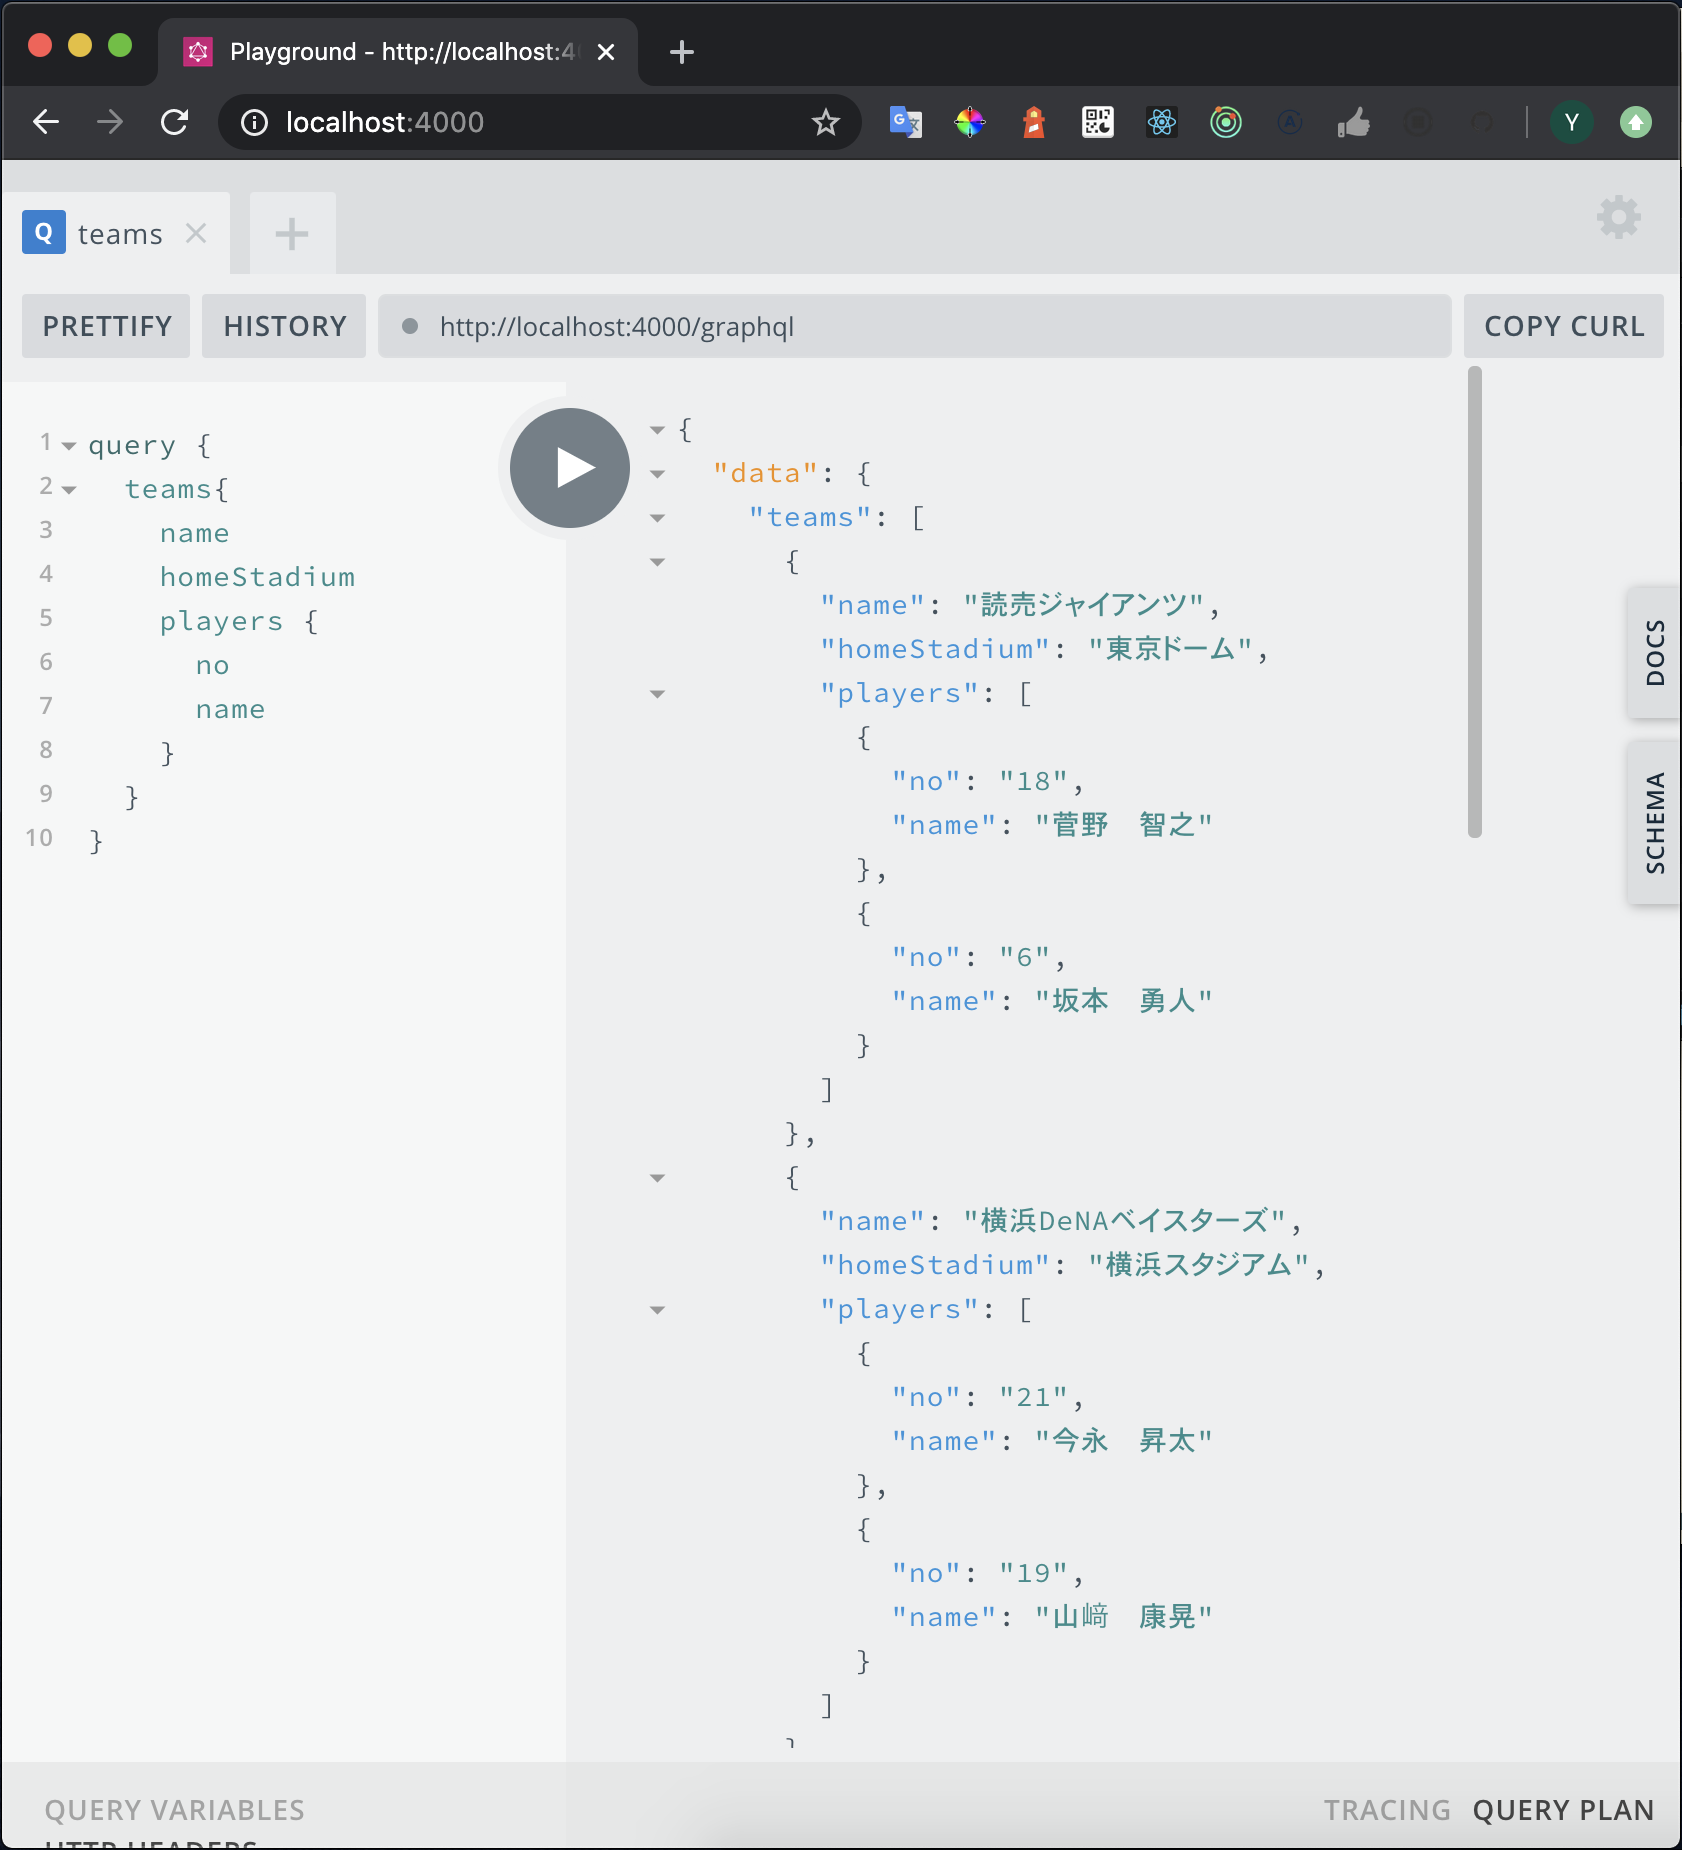This screenshot has height=1850, width=1682.
Task: Click the "今永 昇太" player name value
Action: coord(1124,1441)
